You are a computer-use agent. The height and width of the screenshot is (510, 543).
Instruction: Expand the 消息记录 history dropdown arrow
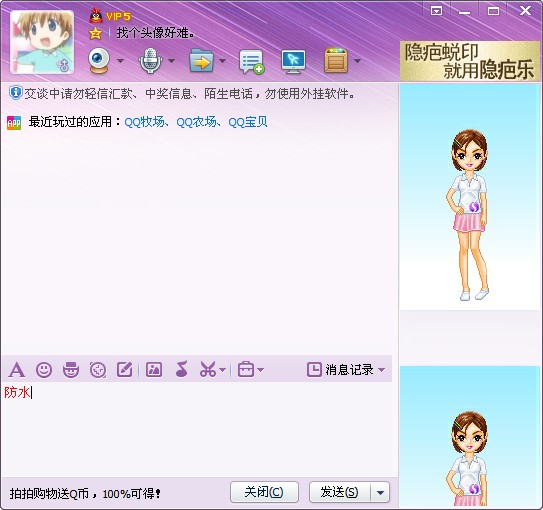point(382,370)
